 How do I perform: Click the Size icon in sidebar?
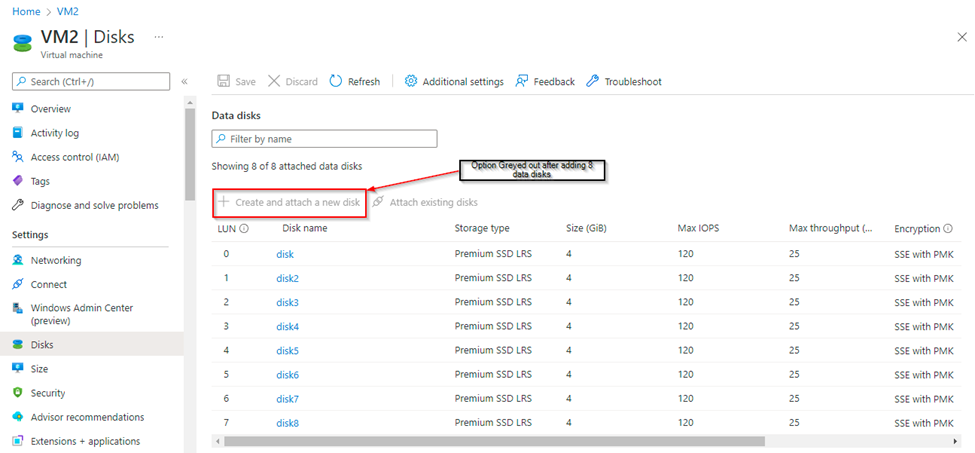click(18, 369)
